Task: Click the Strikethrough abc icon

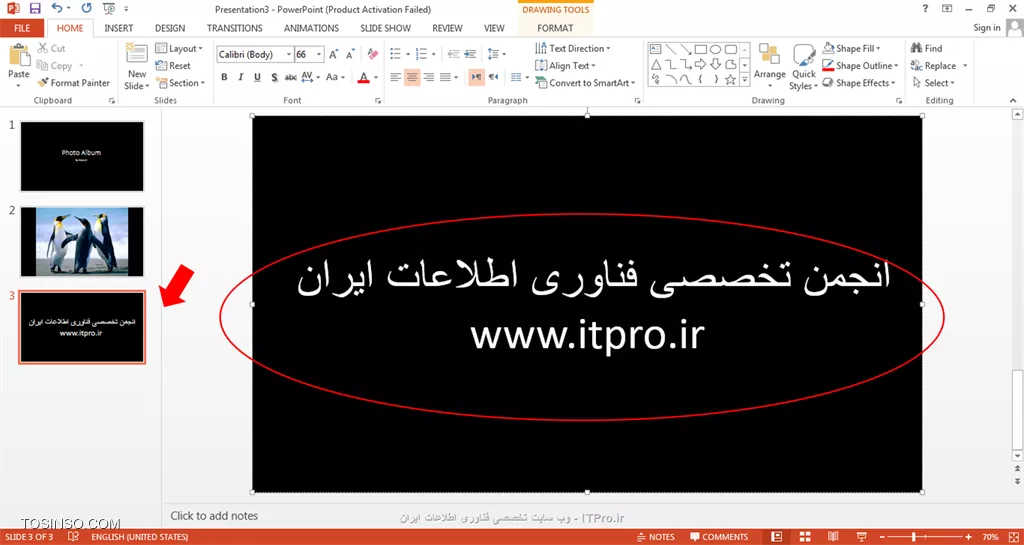Action: pos(291,77)
